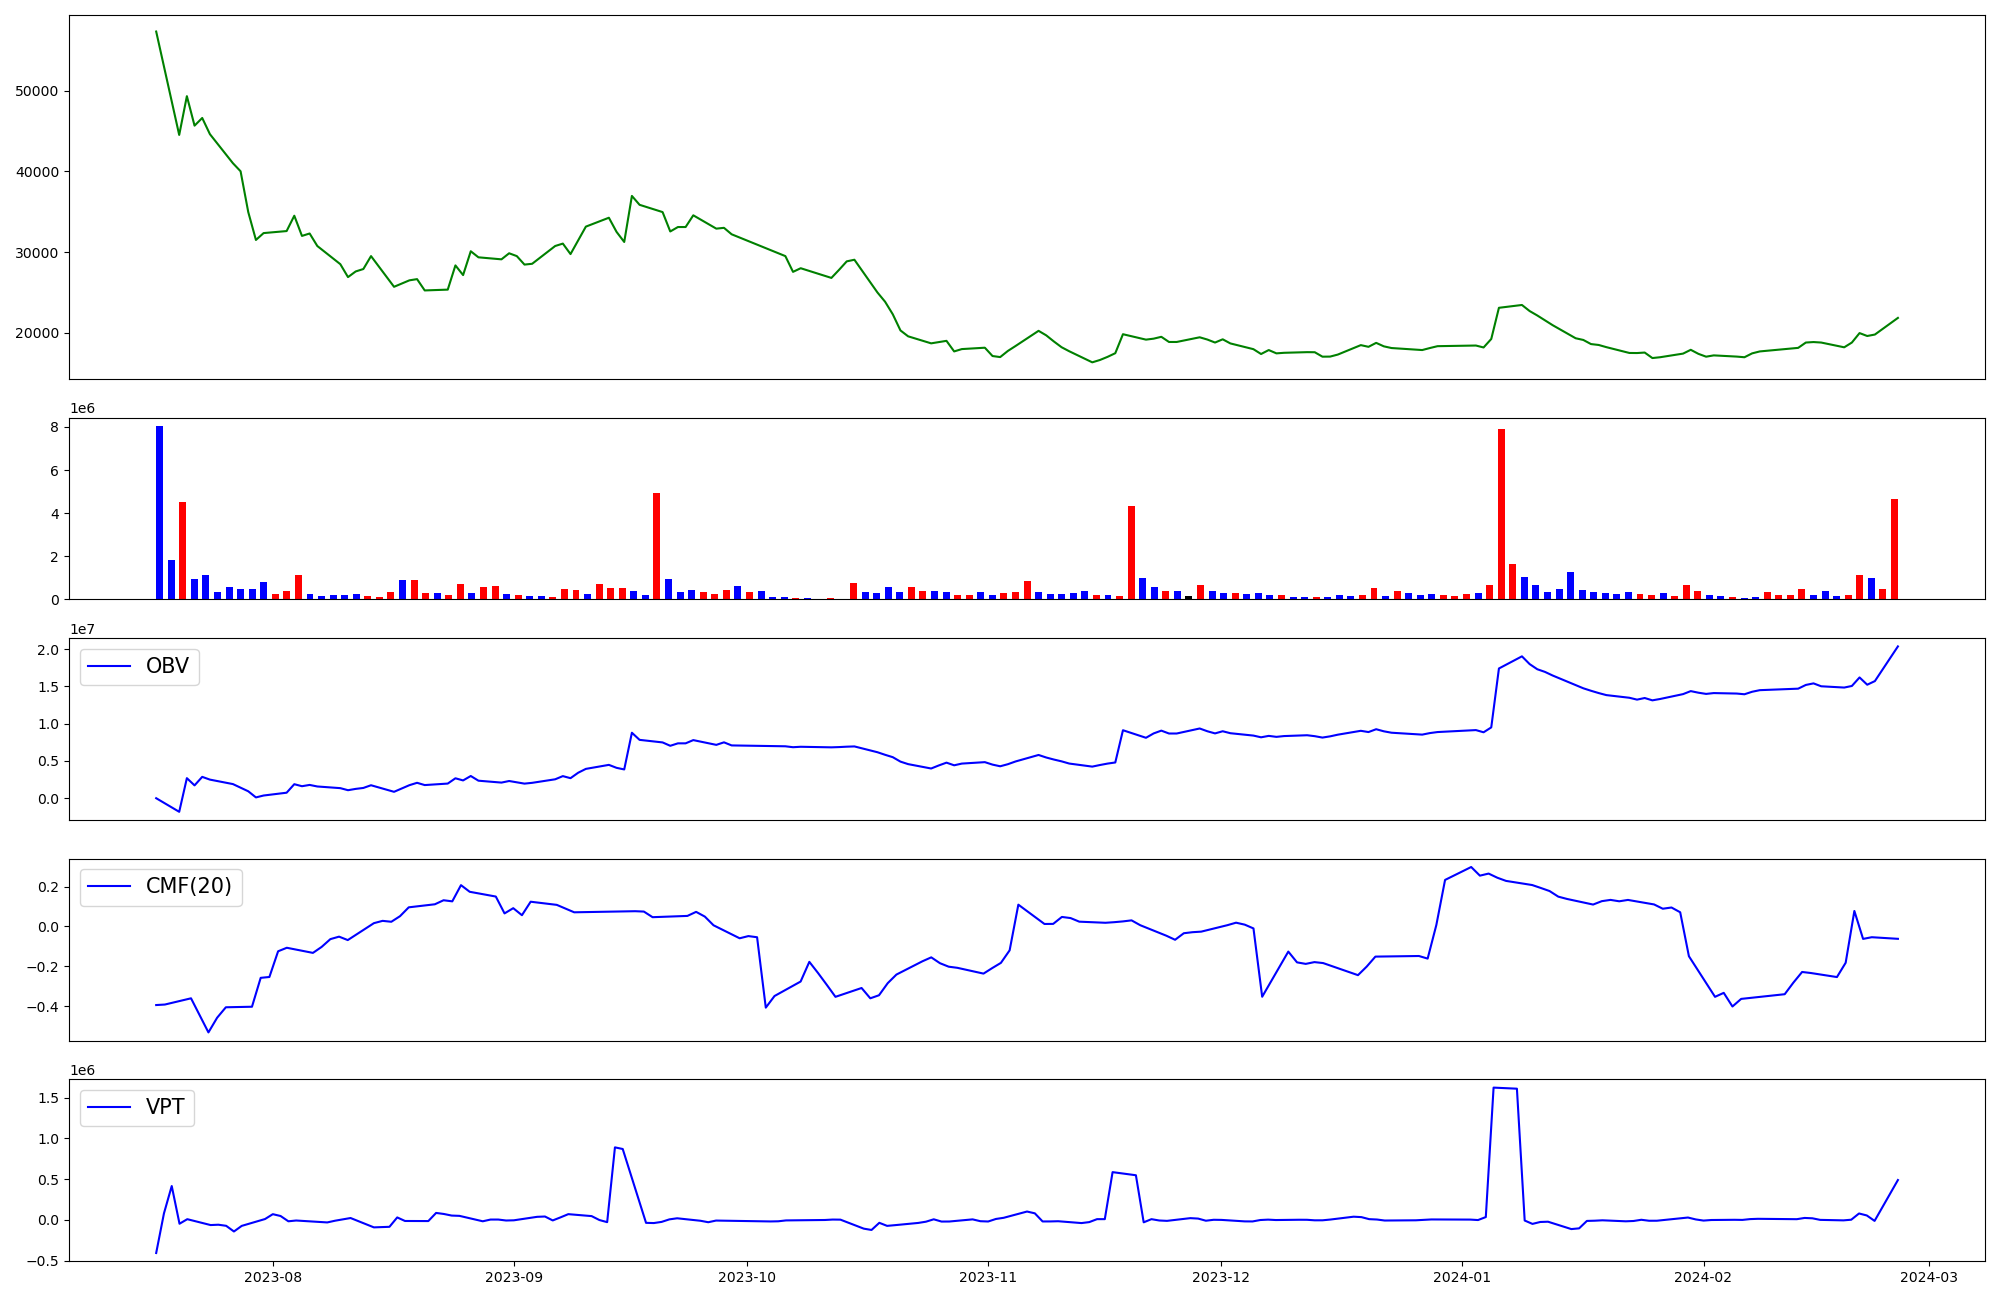
Task: Select the 2024-01 date tick label
Action: (1462, 1277)
